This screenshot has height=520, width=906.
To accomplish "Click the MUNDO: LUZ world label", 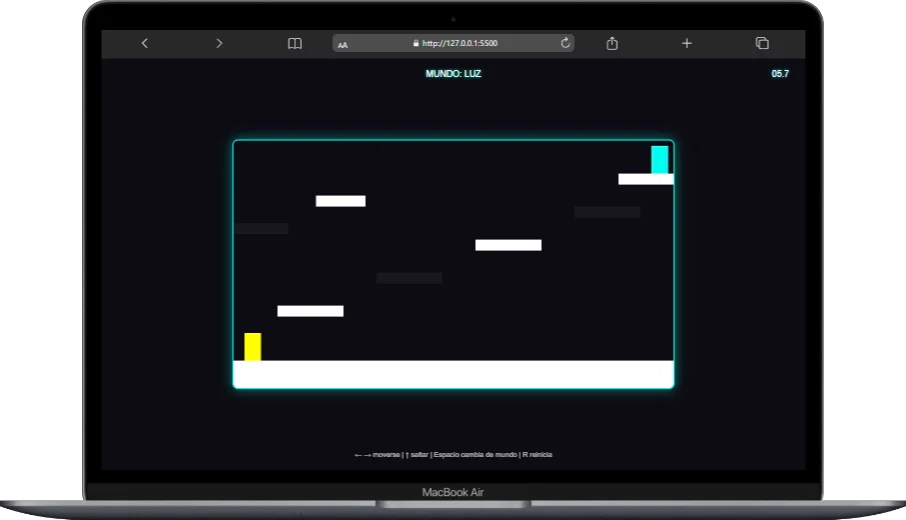I will tap(453, 74).
